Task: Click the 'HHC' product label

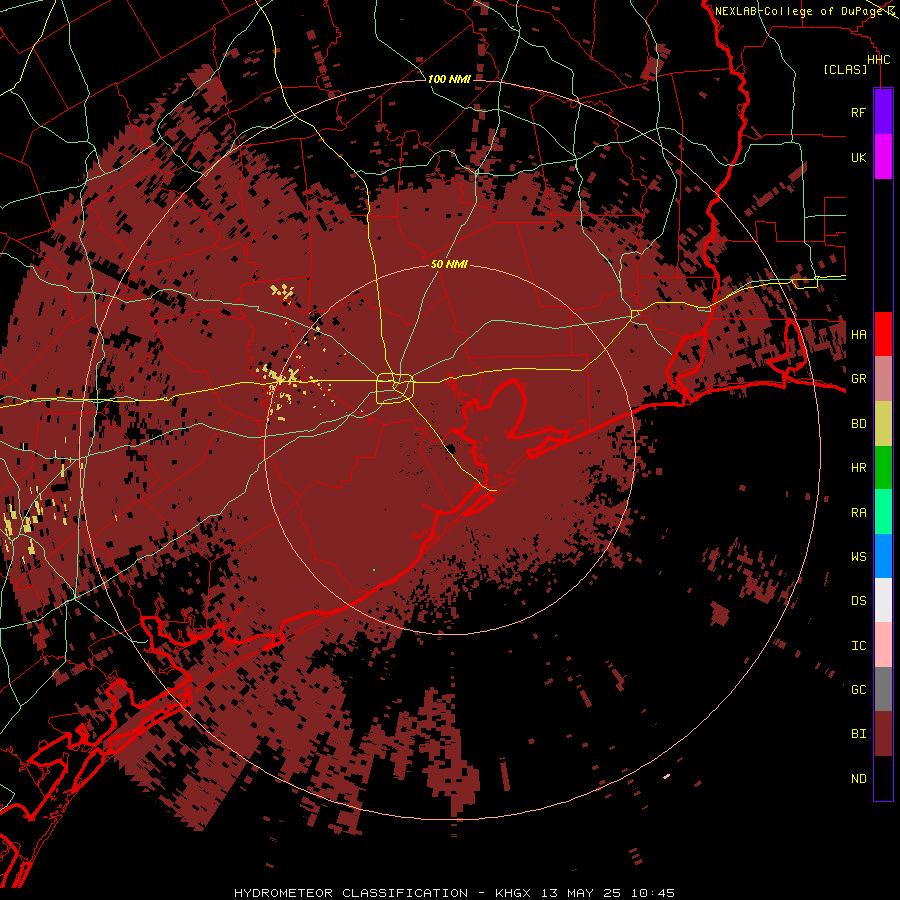Action: click(878, 60)
